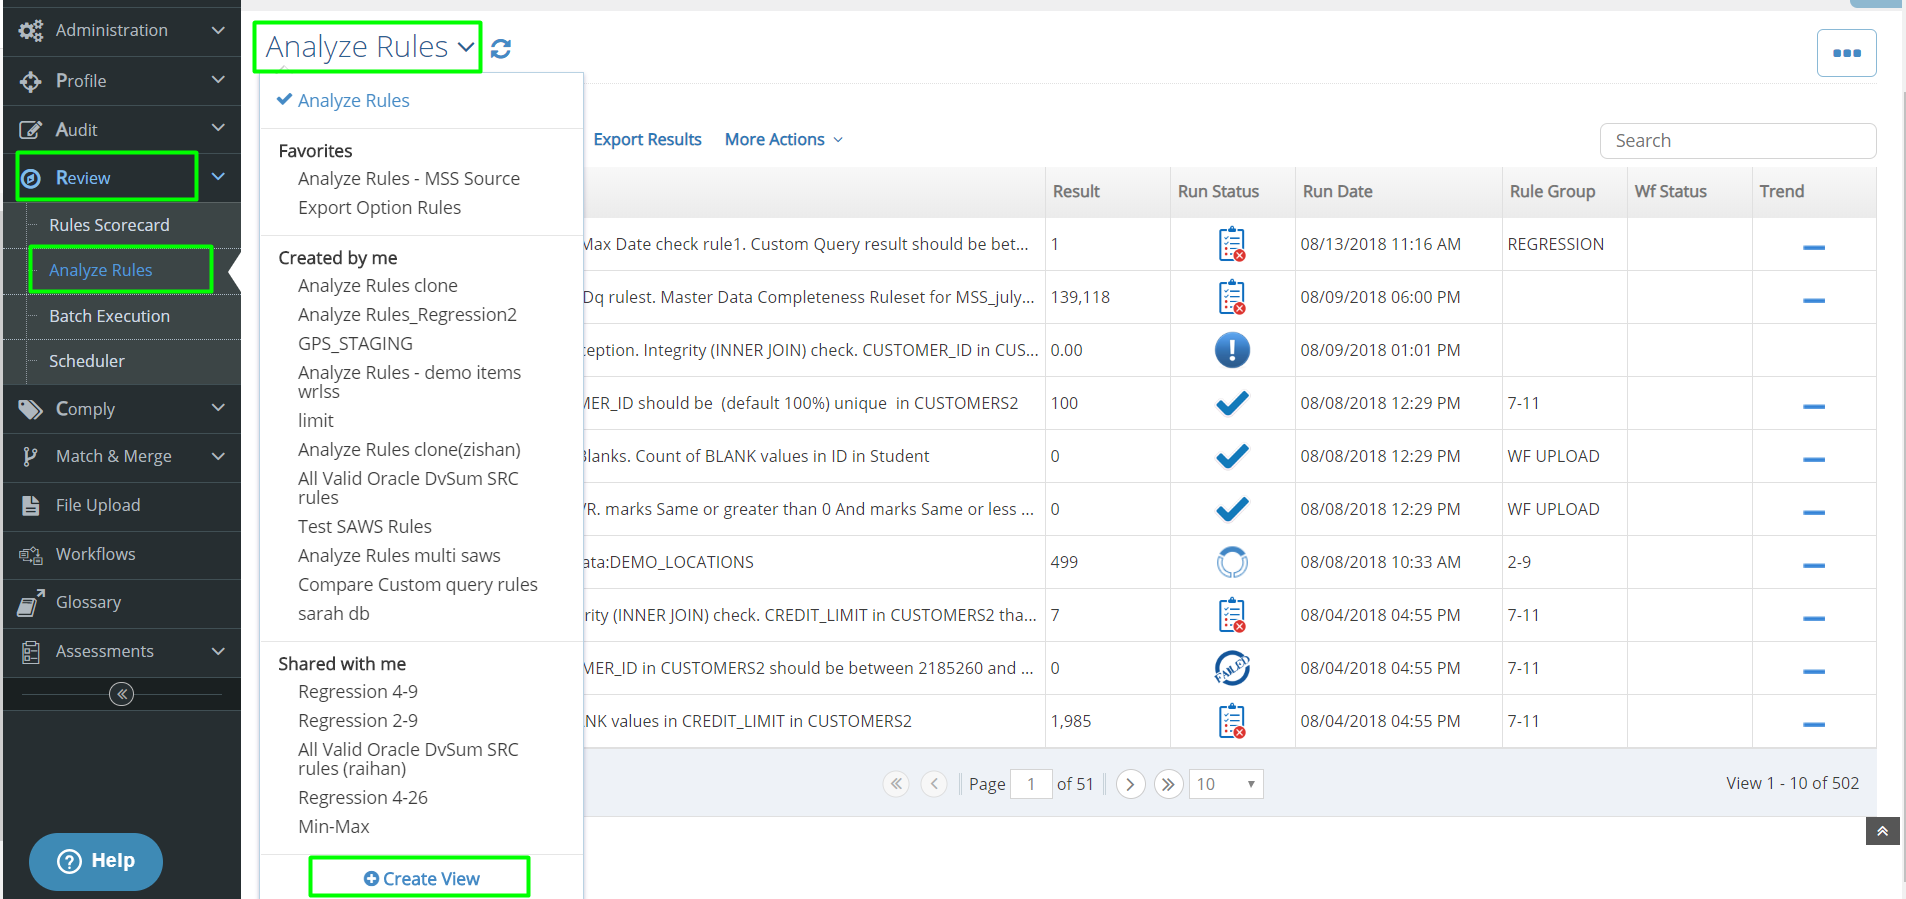Viewport: 1906px width, 899px height.
Task: Click inside the Search field
Action: [x=1738, y=141]
